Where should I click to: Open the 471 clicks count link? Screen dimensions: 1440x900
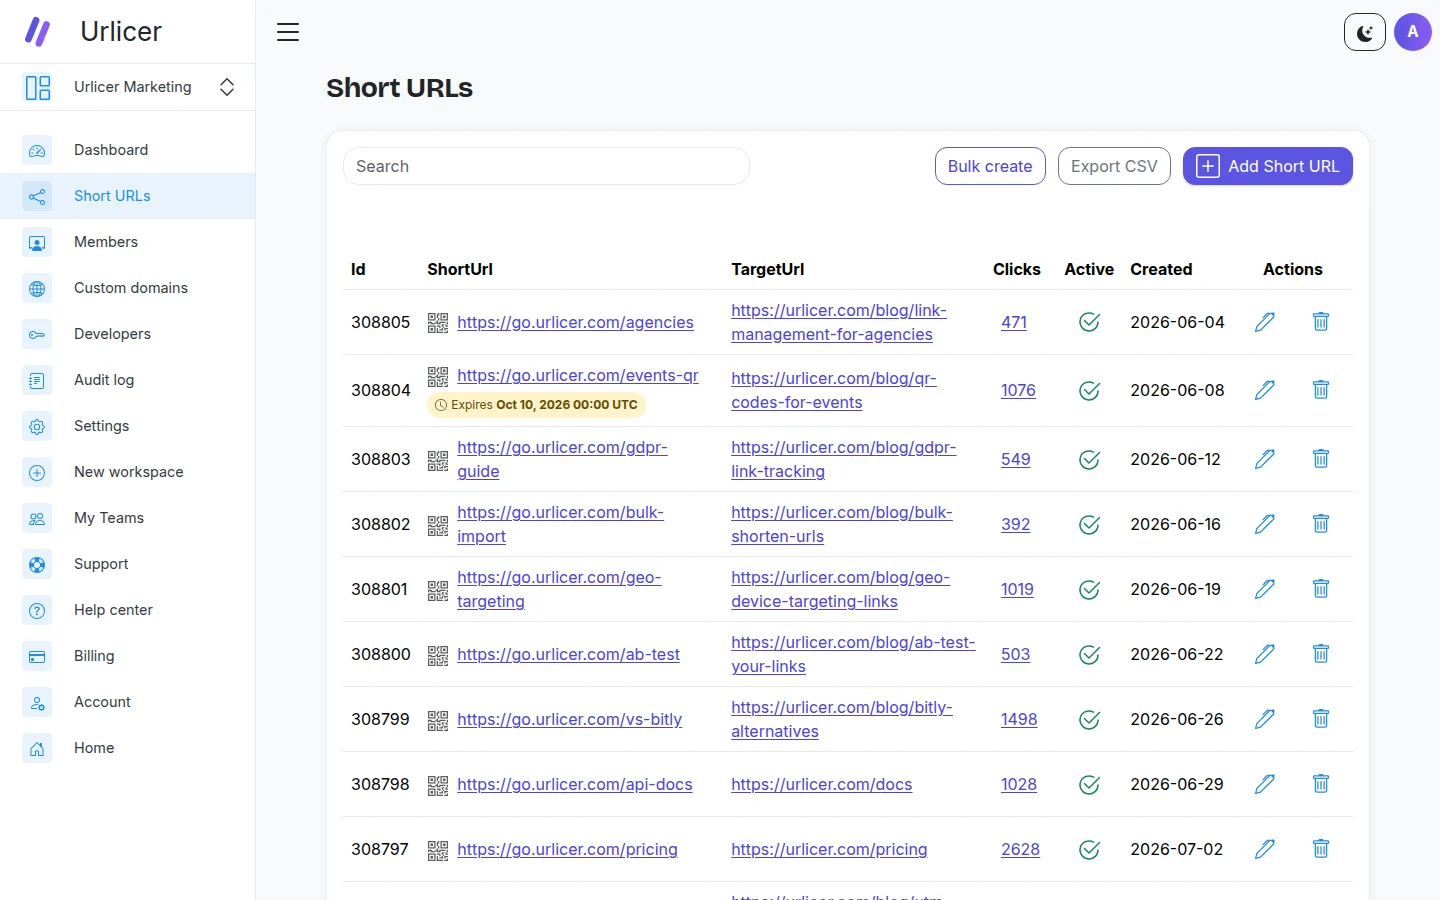point(1014,322)
